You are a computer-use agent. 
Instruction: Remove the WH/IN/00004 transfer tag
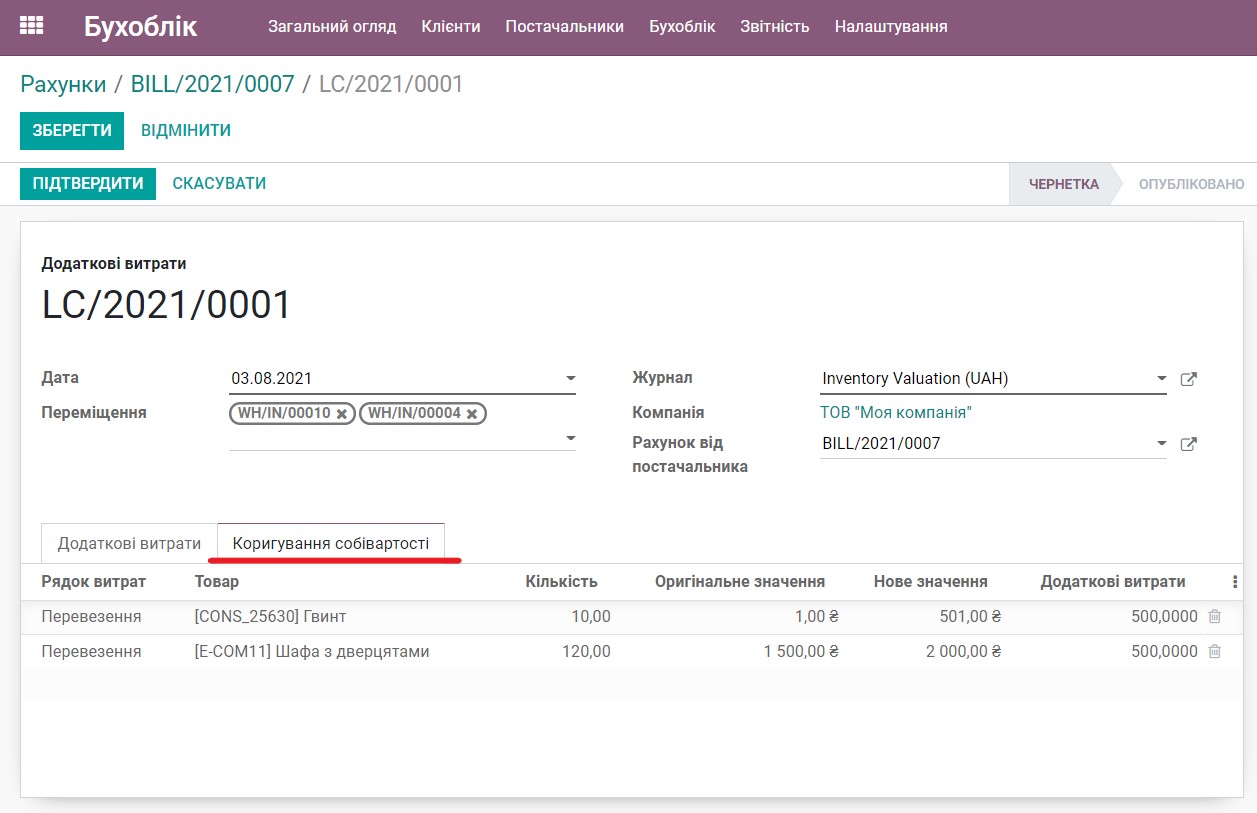pyautogui.click(x=473, y=413)
